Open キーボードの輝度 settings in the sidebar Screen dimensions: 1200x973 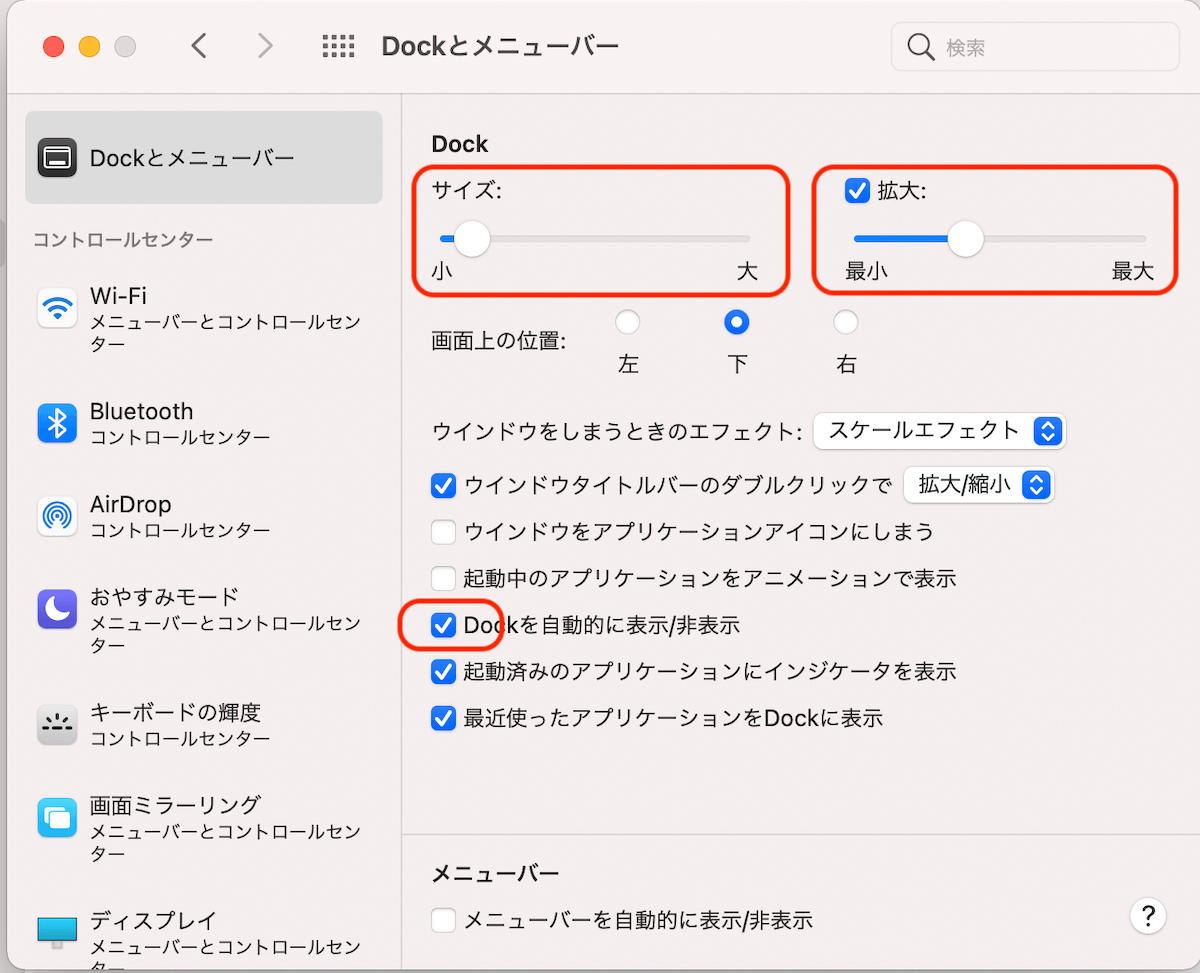(204, 724)
